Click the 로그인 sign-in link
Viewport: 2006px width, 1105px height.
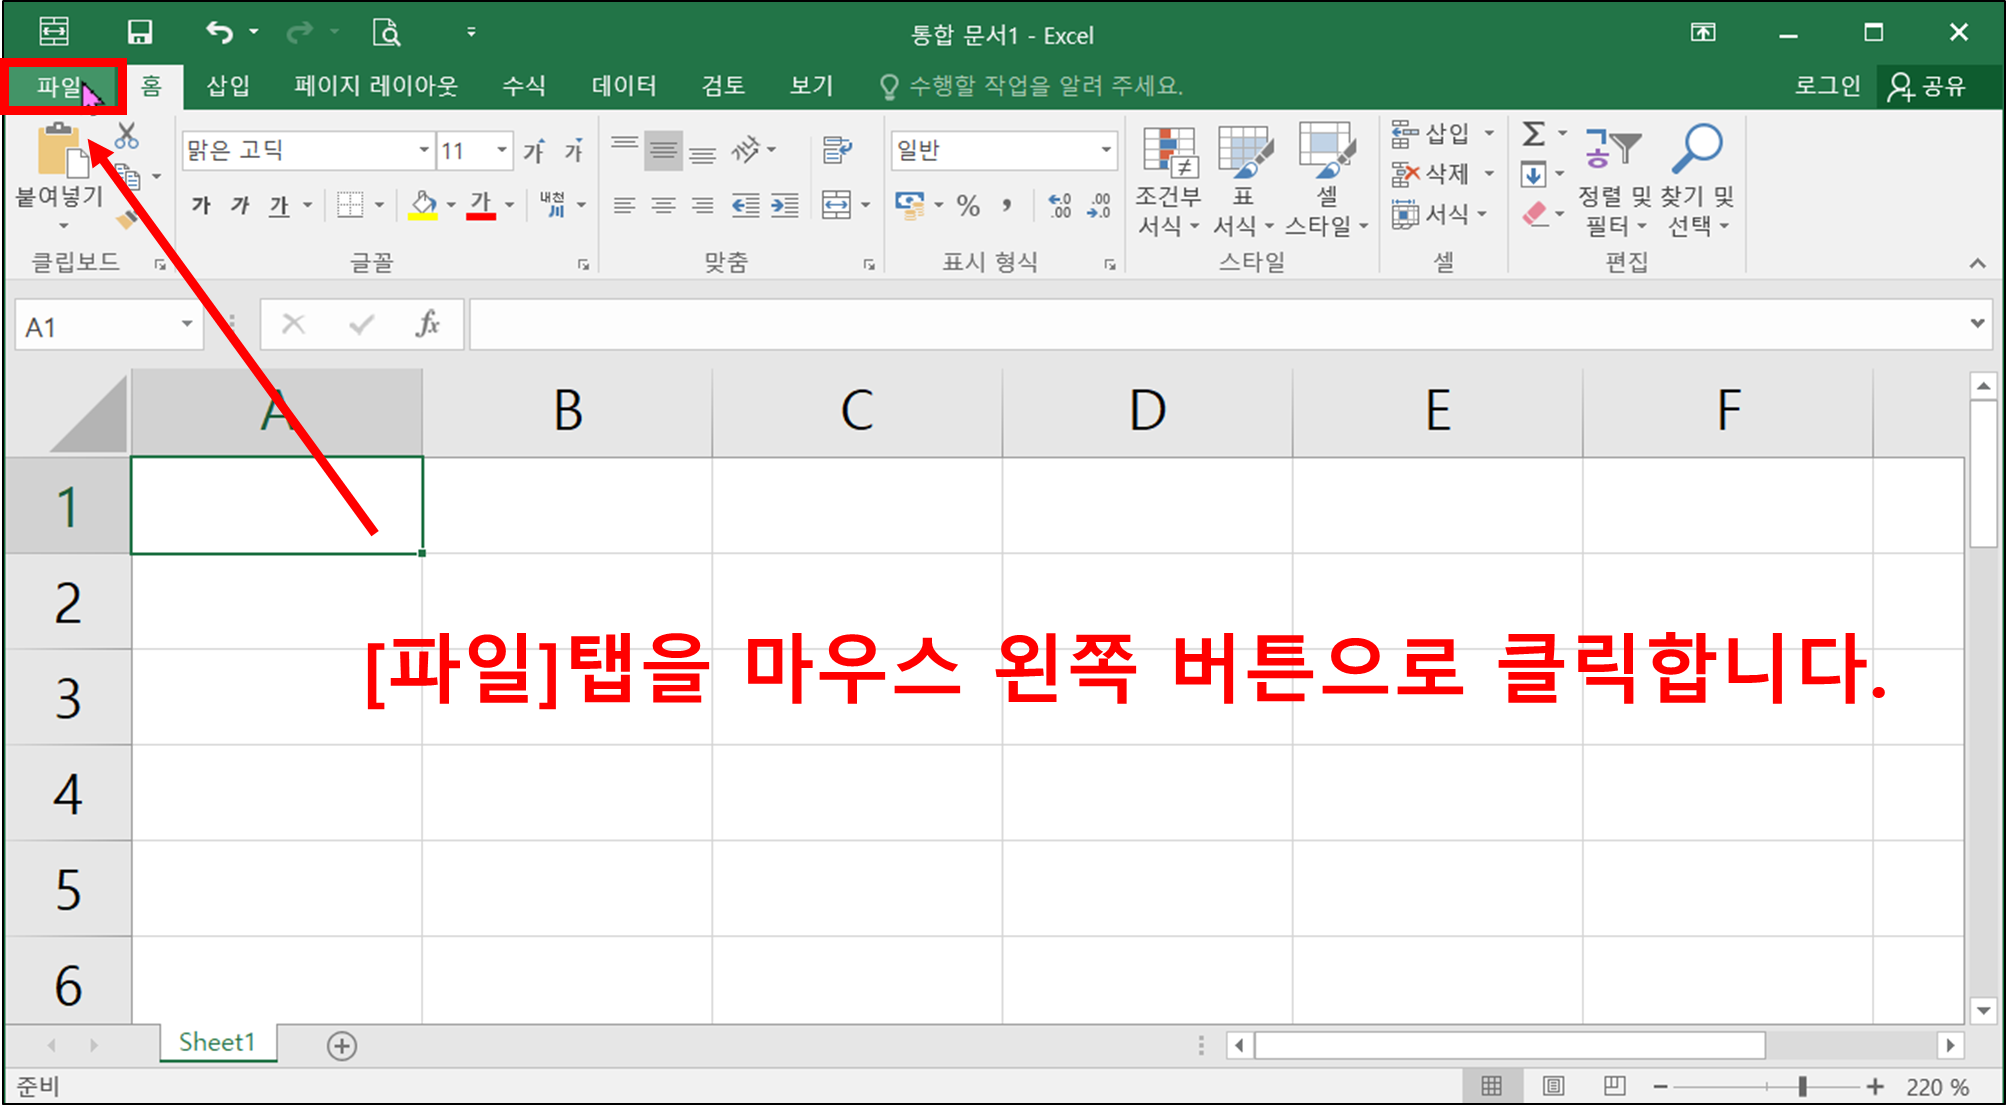tap(1826, 86)
